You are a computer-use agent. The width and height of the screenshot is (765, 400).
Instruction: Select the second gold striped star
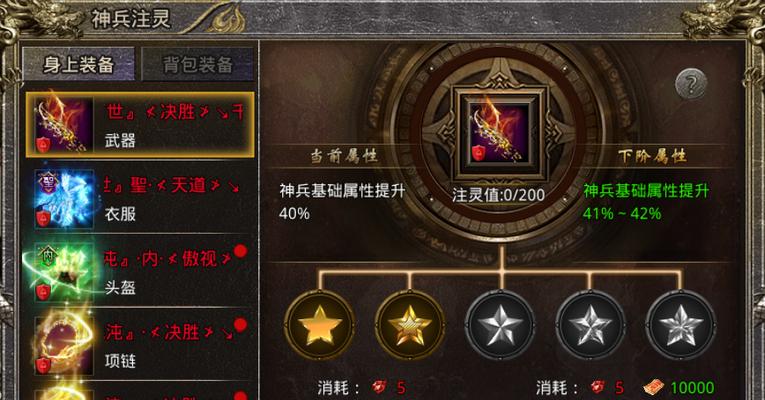[x=409, y=324]
